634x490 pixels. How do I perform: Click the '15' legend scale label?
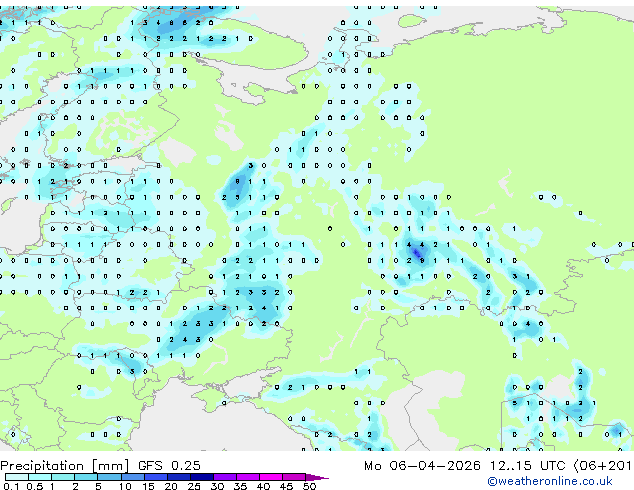click(x=148, y=486)
